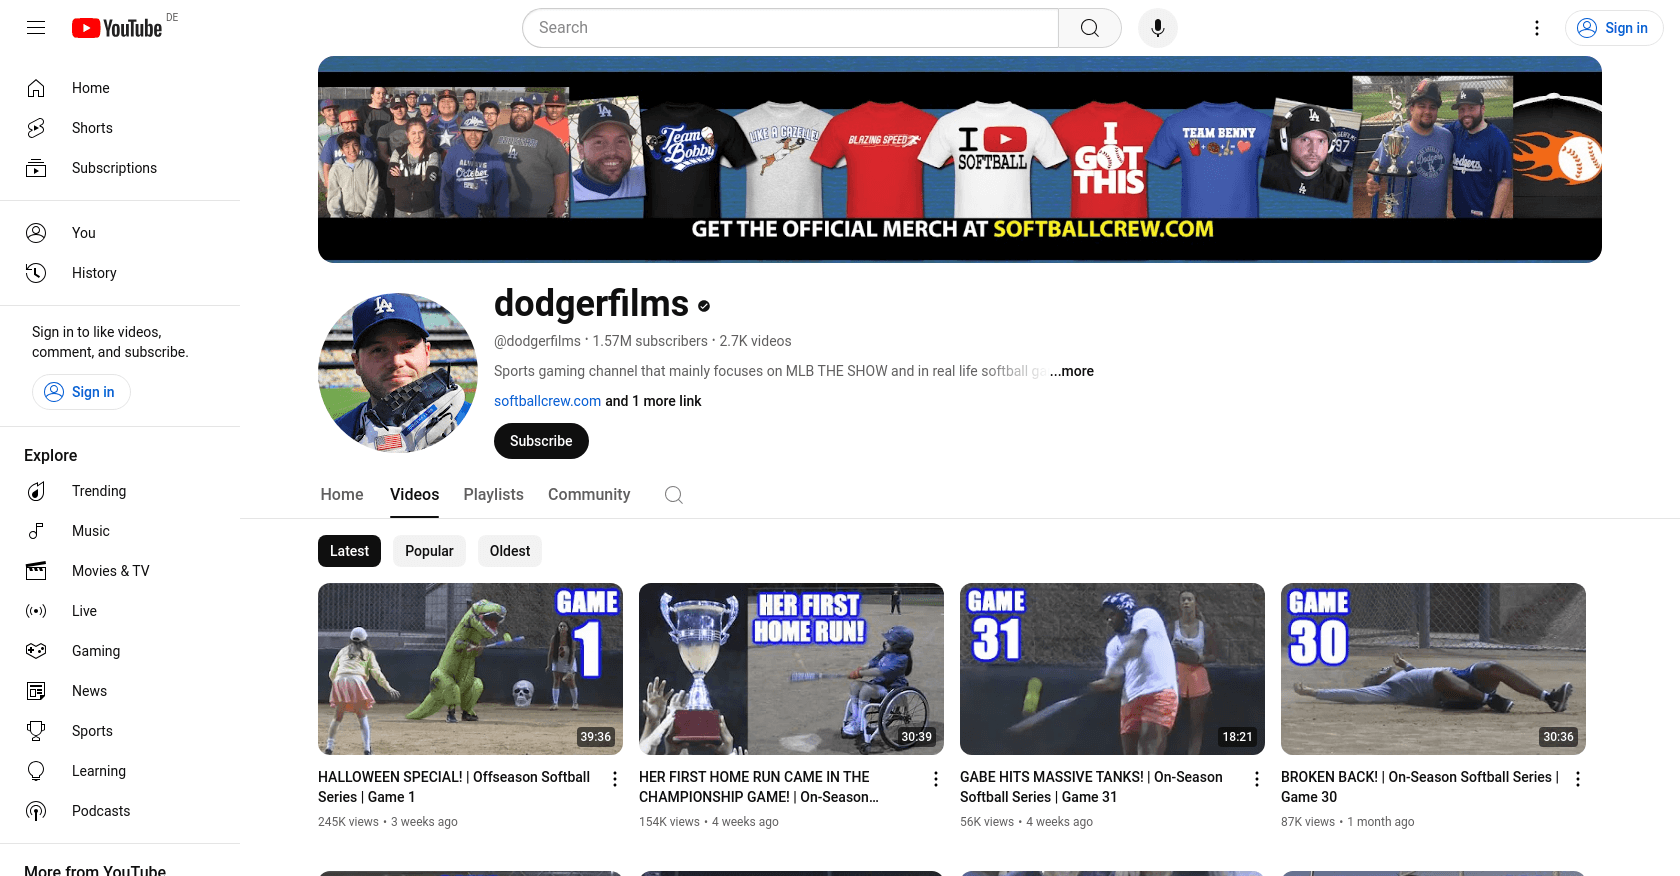The image size is (1680, 876).
Task: Open the softballcrew.com link
Action: 547,401
